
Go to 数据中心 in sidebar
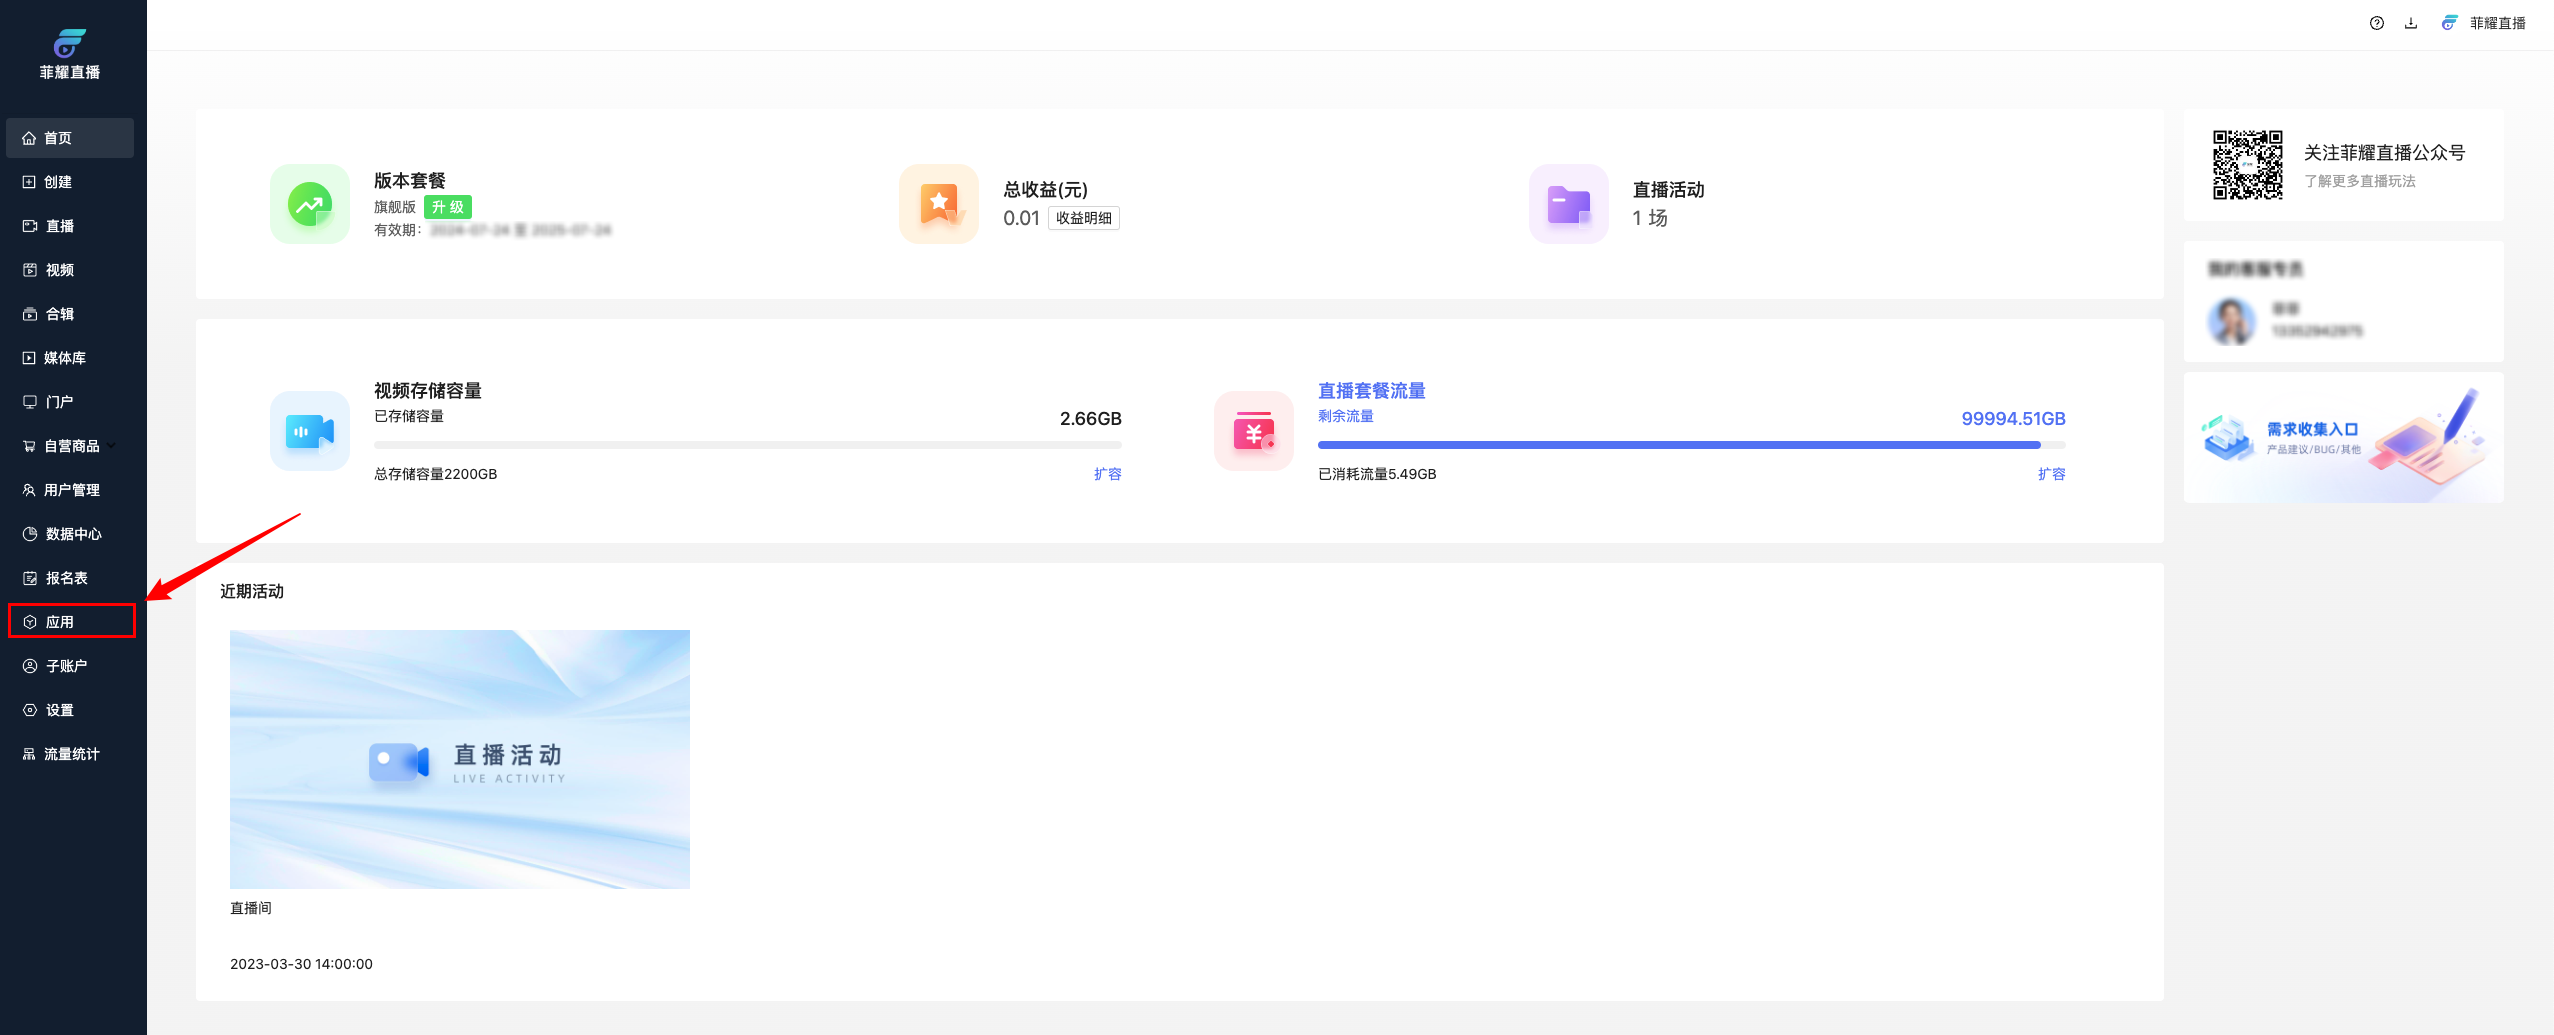point(73,534)
